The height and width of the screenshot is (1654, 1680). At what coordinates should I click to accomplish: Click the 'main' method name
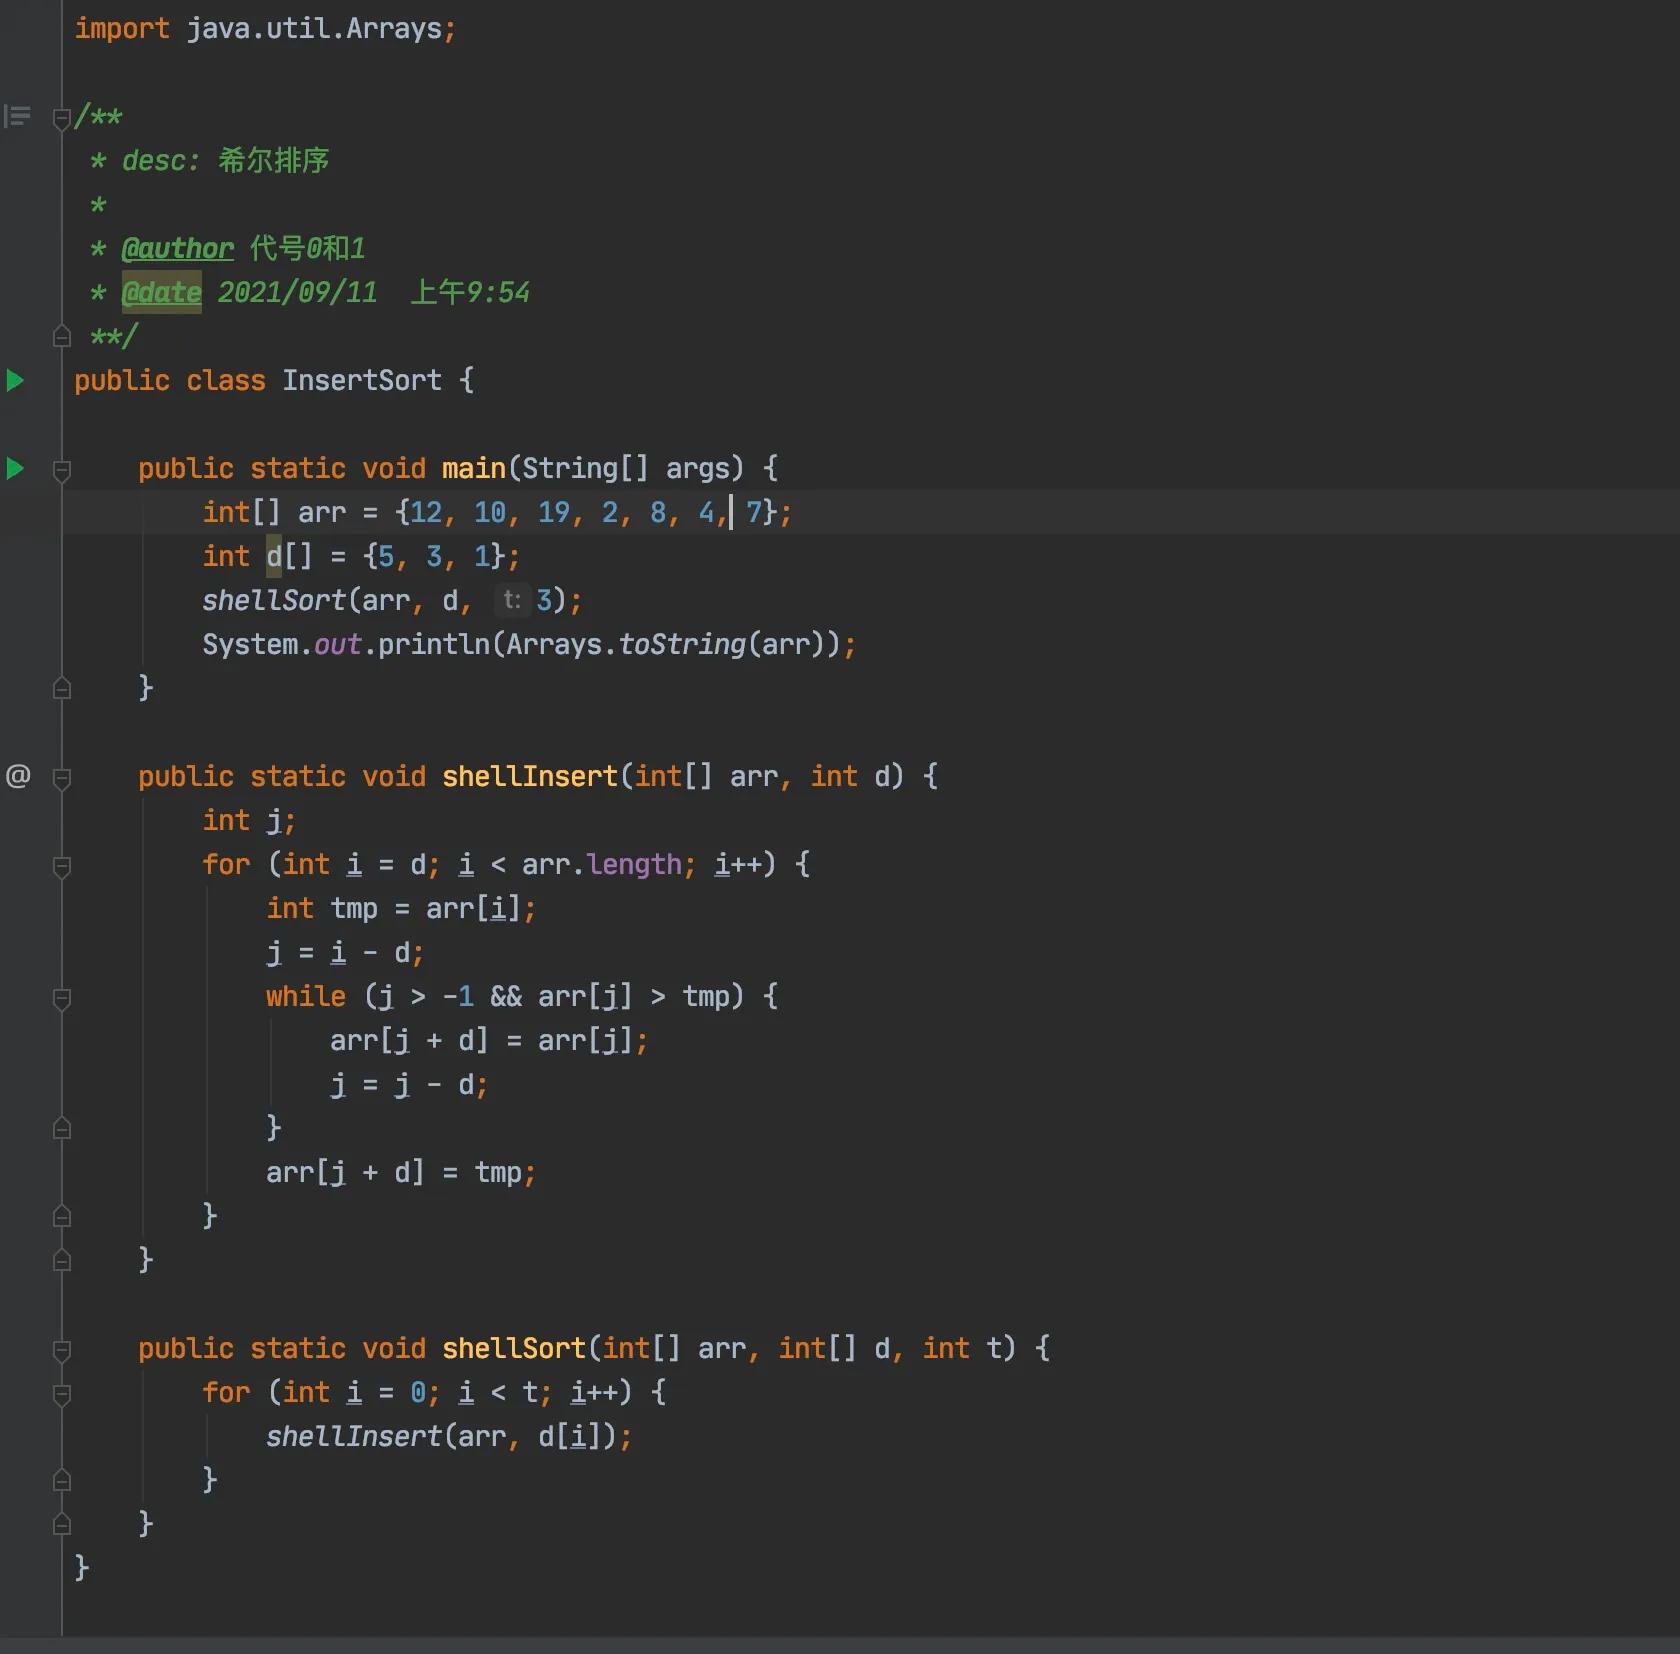474,468
